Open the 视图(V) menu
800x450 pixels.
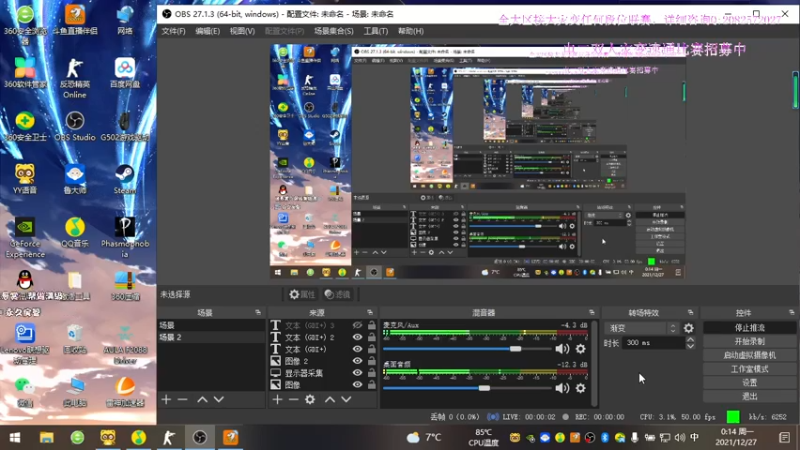(x=242, y=31)
